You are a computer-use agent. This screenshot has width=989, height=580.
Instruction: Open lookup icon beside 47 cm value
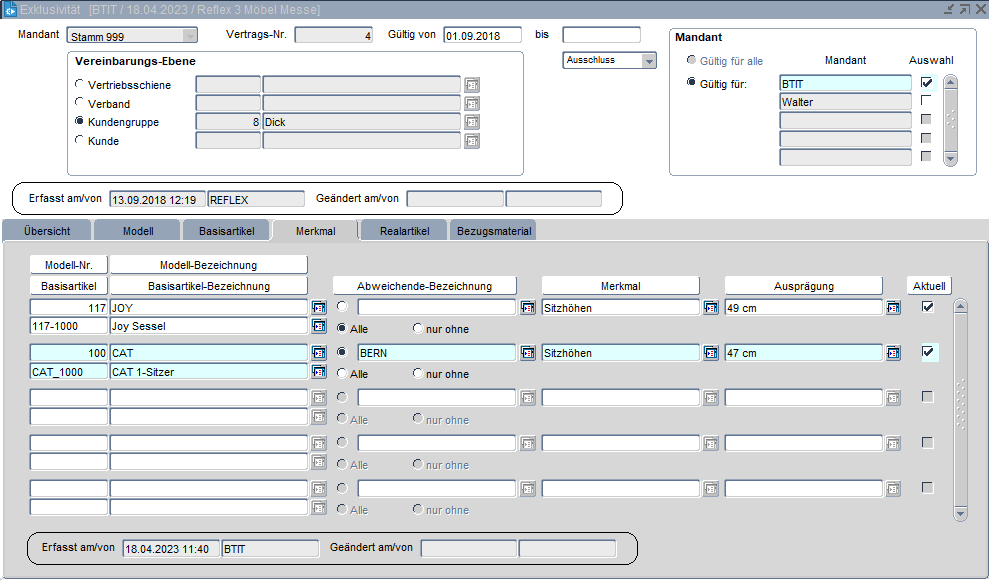pyautogui.click(x=893, y=353)
